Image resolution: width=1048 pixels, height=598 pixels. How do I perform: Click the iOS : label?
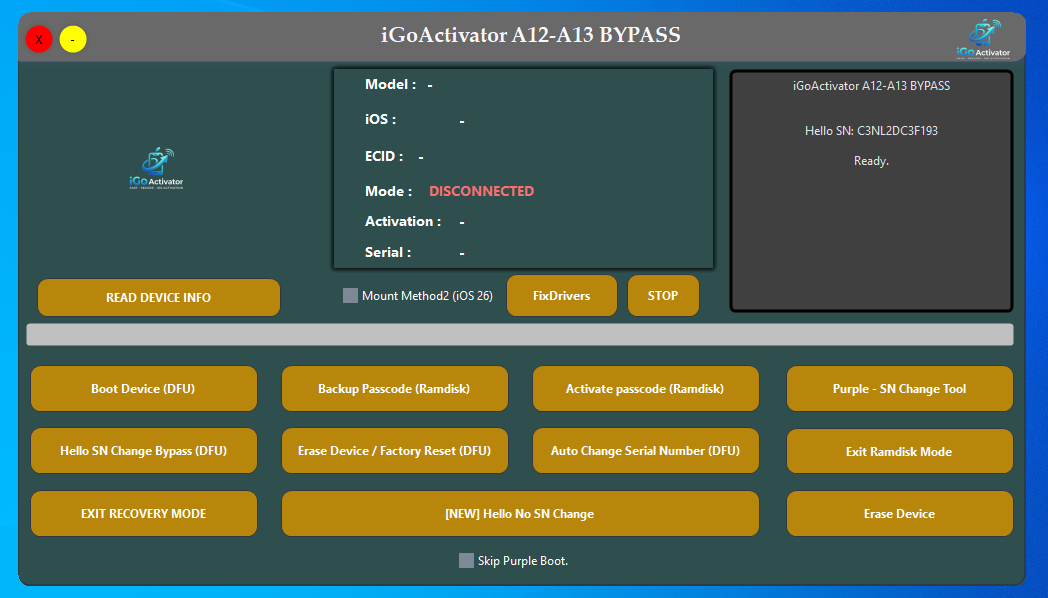tap(380, 120)
